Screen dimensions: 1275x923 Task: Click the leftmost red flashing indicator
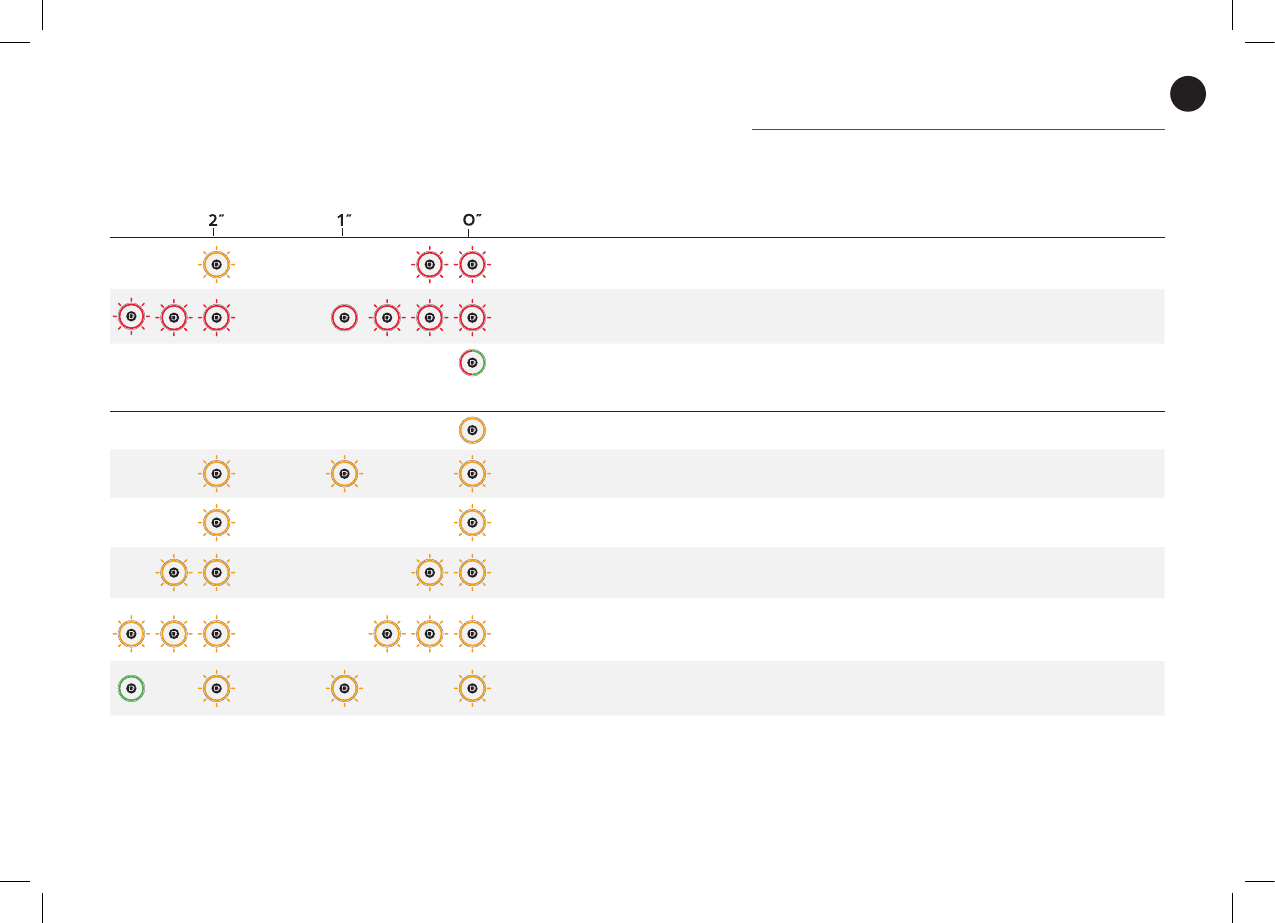[130, 317]
